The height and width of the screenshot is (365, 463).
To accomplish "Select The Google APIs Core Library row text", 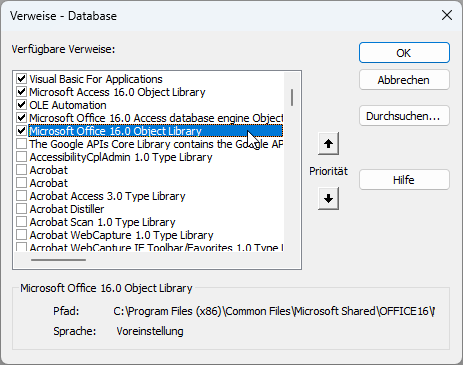I will pos(156,144).
